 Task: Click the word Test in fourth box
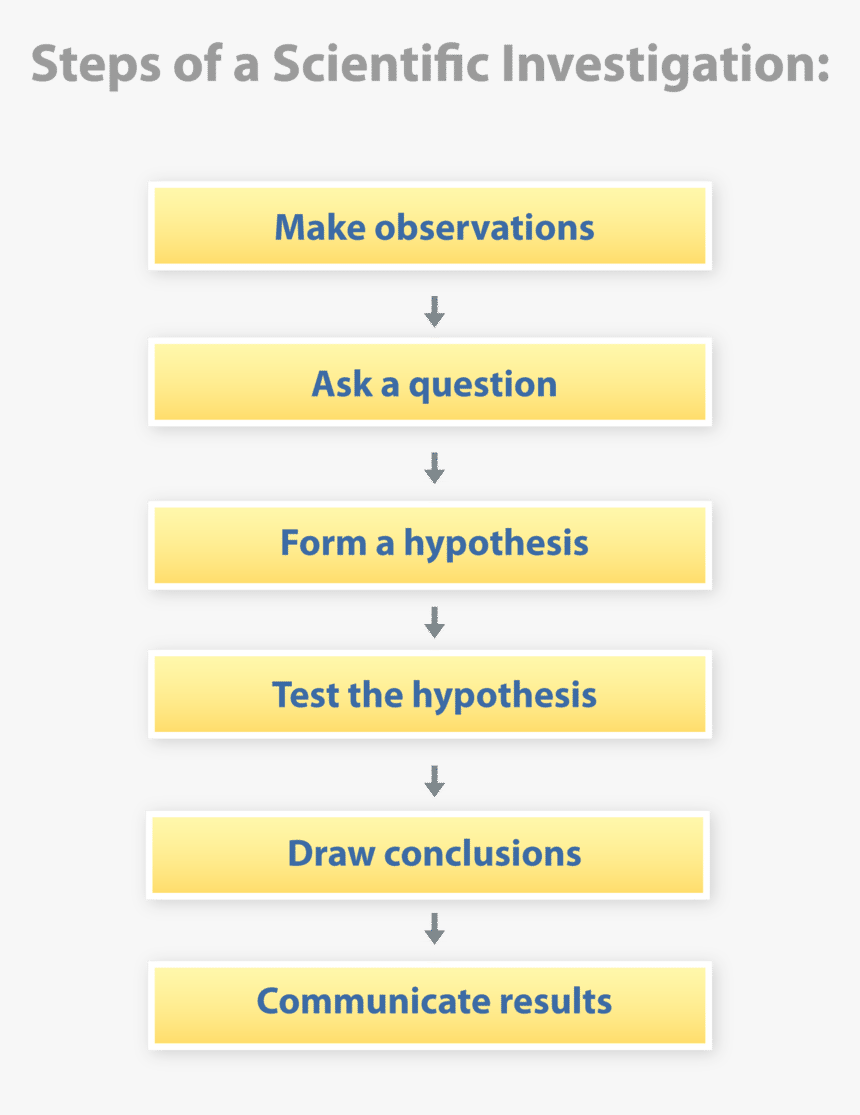pyautogui.click(x=306, y=695)
